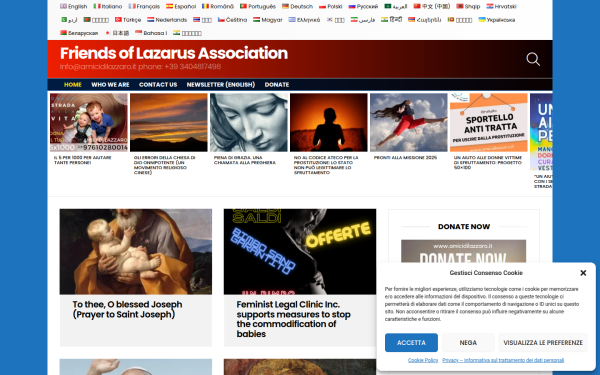Select Polski language flag
Image resolution: width=600 pixels, height=375 pixels.
pyautogui.click(x=331, y=6)
